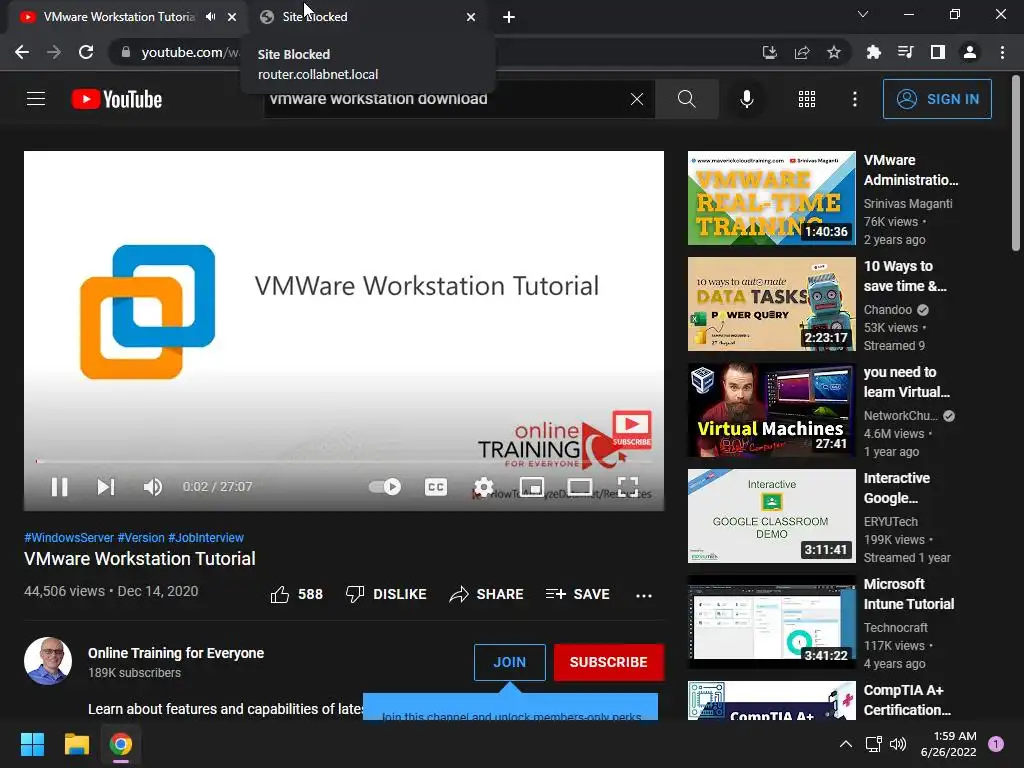The image size is (1024, 768).
Task: Open CompTIA A+ Certification video title
Action: 907,700
